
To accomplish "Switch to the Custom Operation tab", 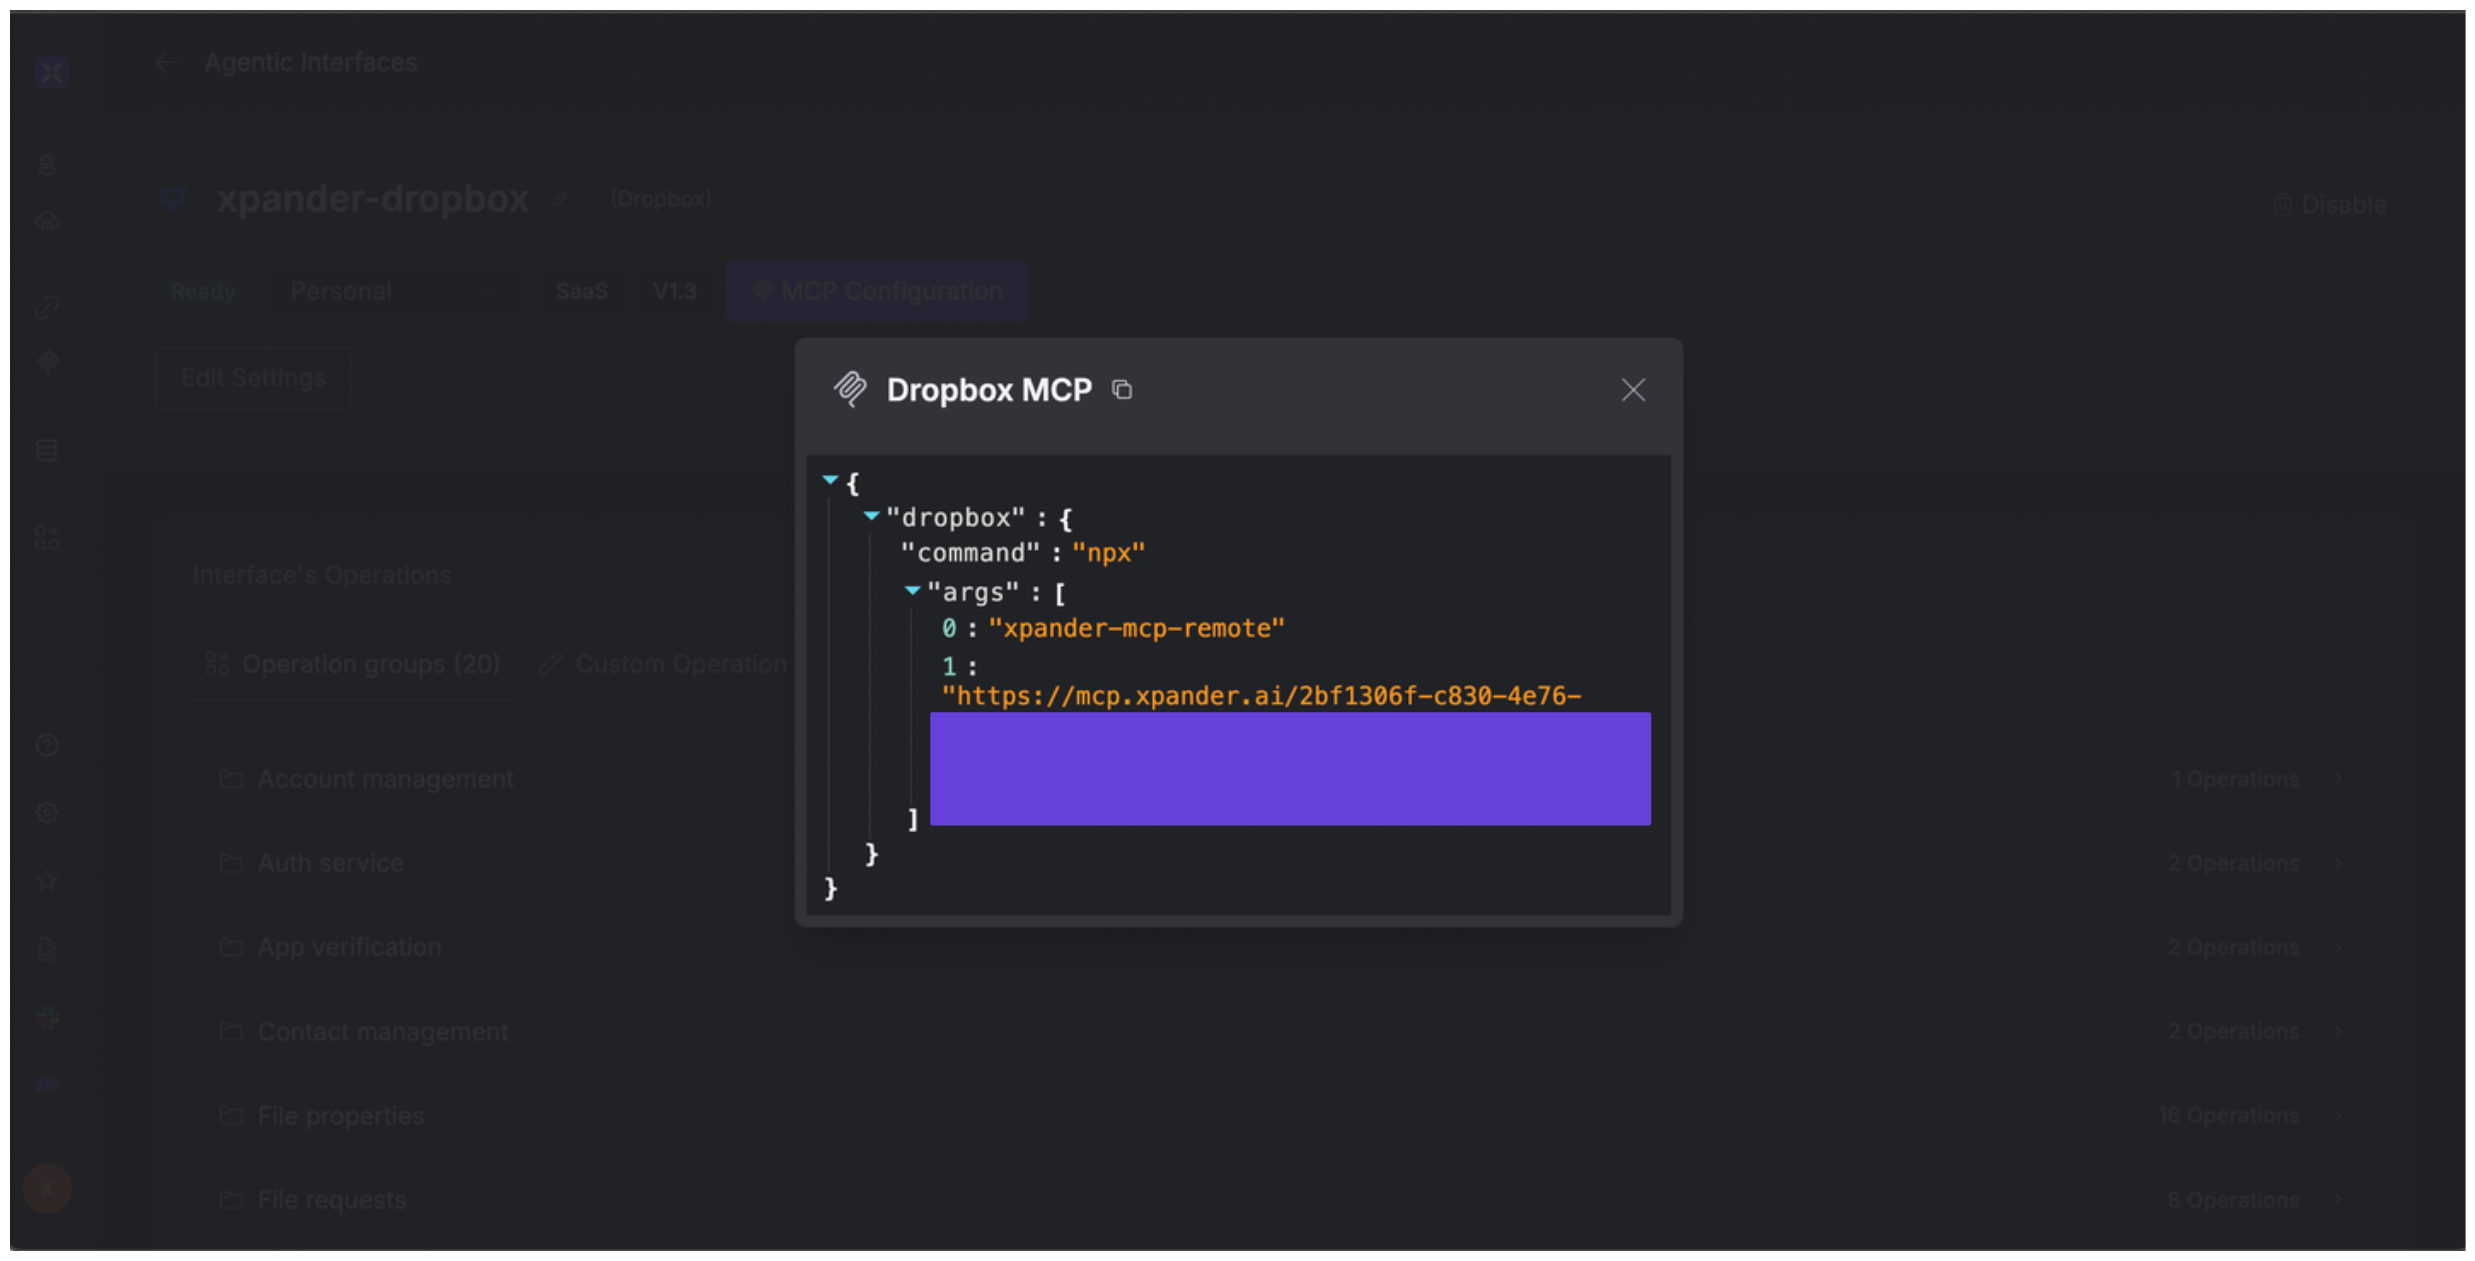I will pyautogui.click(x=663, y=664).
